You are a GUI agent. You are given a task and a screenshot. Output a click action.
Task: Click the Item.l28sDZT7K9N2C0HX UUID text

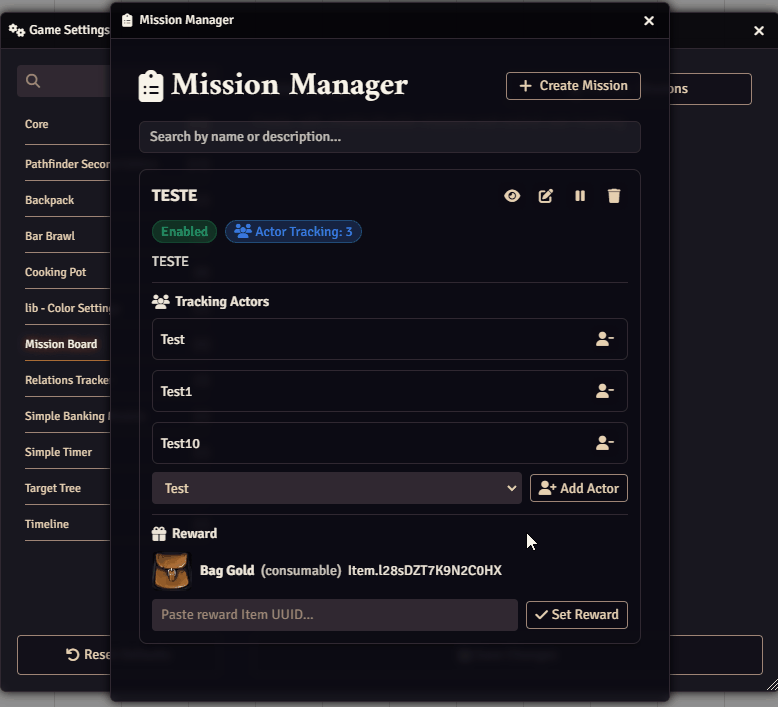point(425,571)
